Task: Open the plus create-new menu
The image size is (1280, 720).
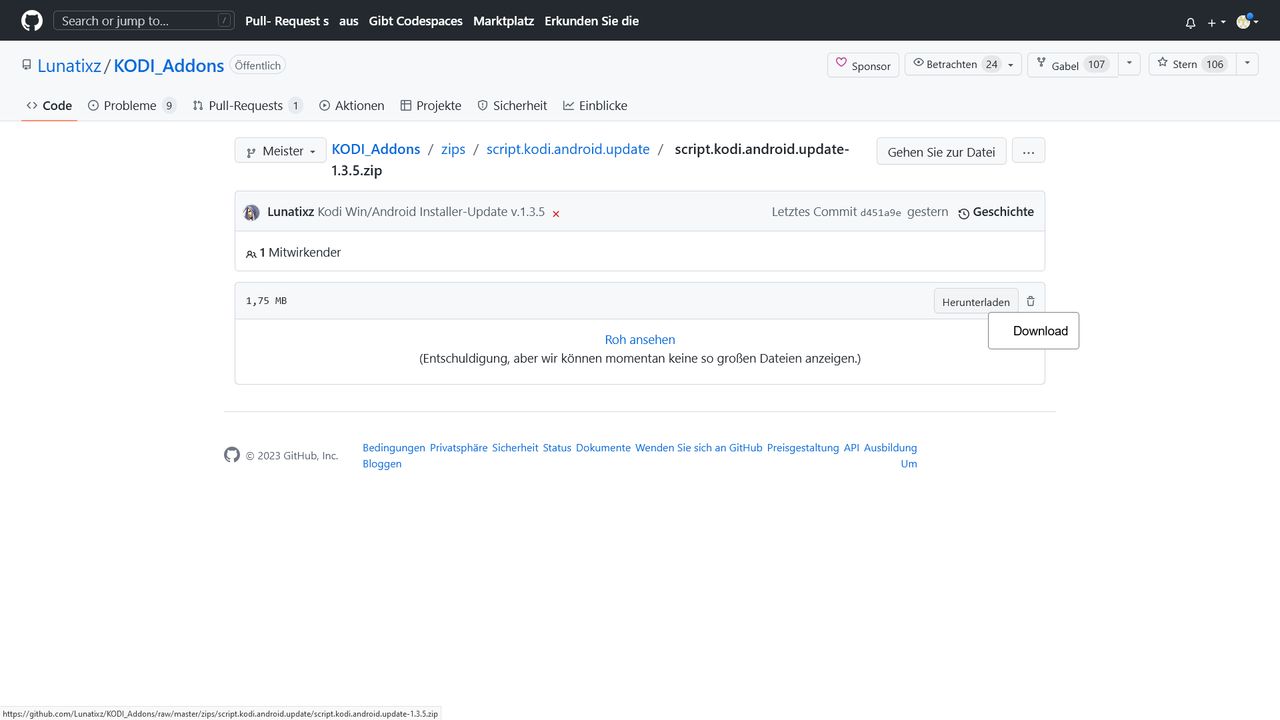Action: click(x=1216, y=22)
